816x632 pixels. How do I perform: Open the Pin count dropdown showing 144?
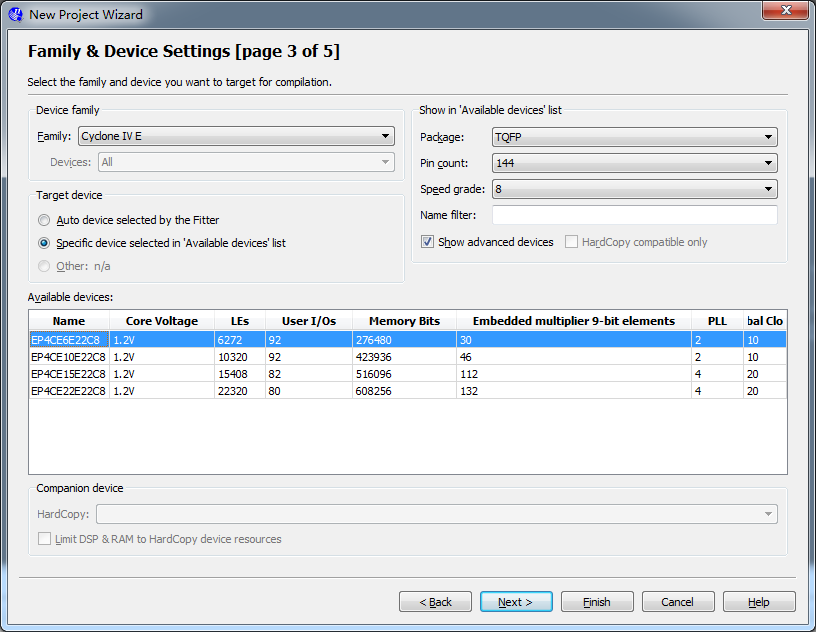634,163
